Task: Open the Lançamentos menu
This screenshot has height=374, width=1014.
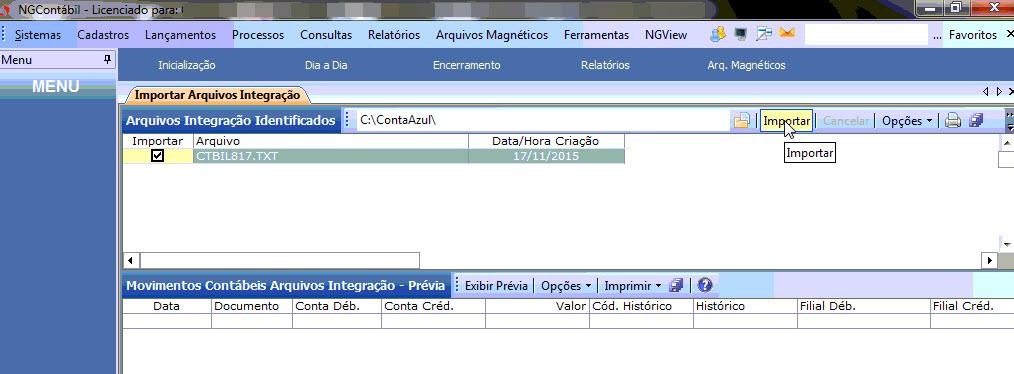Action: (x=180, y=35)
